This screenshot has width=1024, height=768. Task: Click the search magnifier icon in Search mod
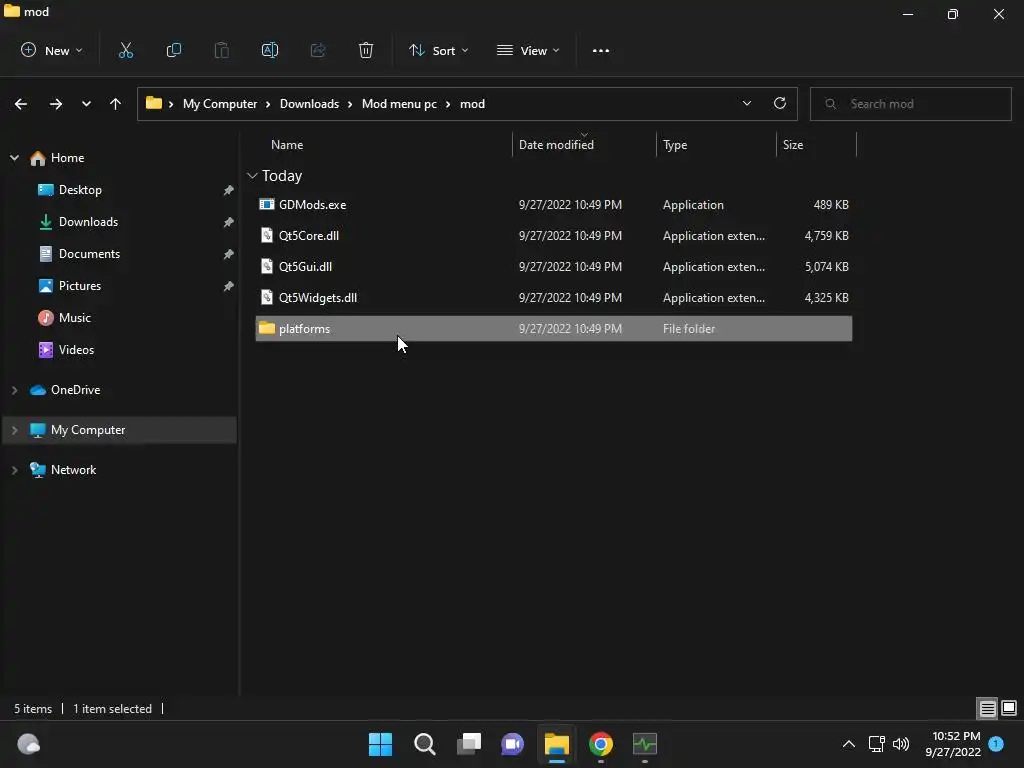point(831,104)
